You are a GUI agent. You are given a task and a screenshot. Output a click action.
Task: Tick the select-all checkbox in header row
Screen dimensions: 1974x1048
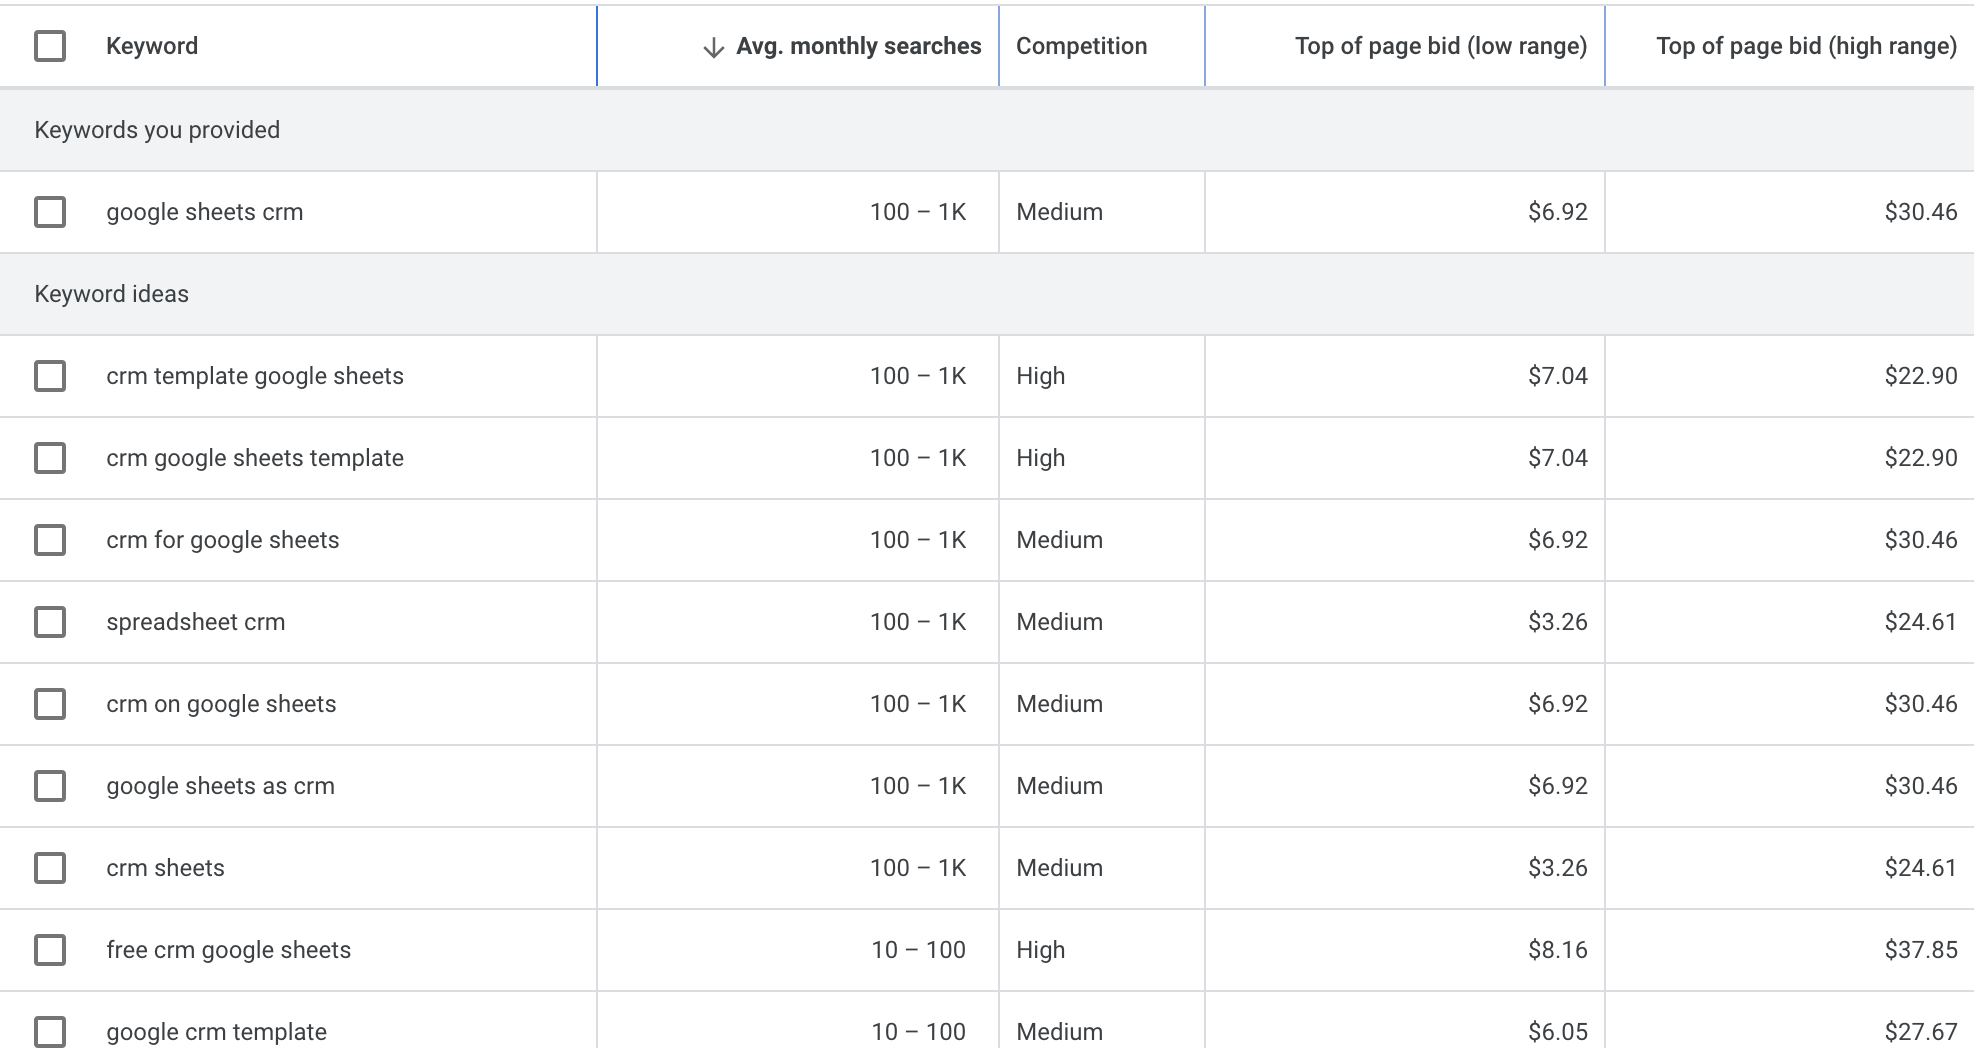(50, 46)
